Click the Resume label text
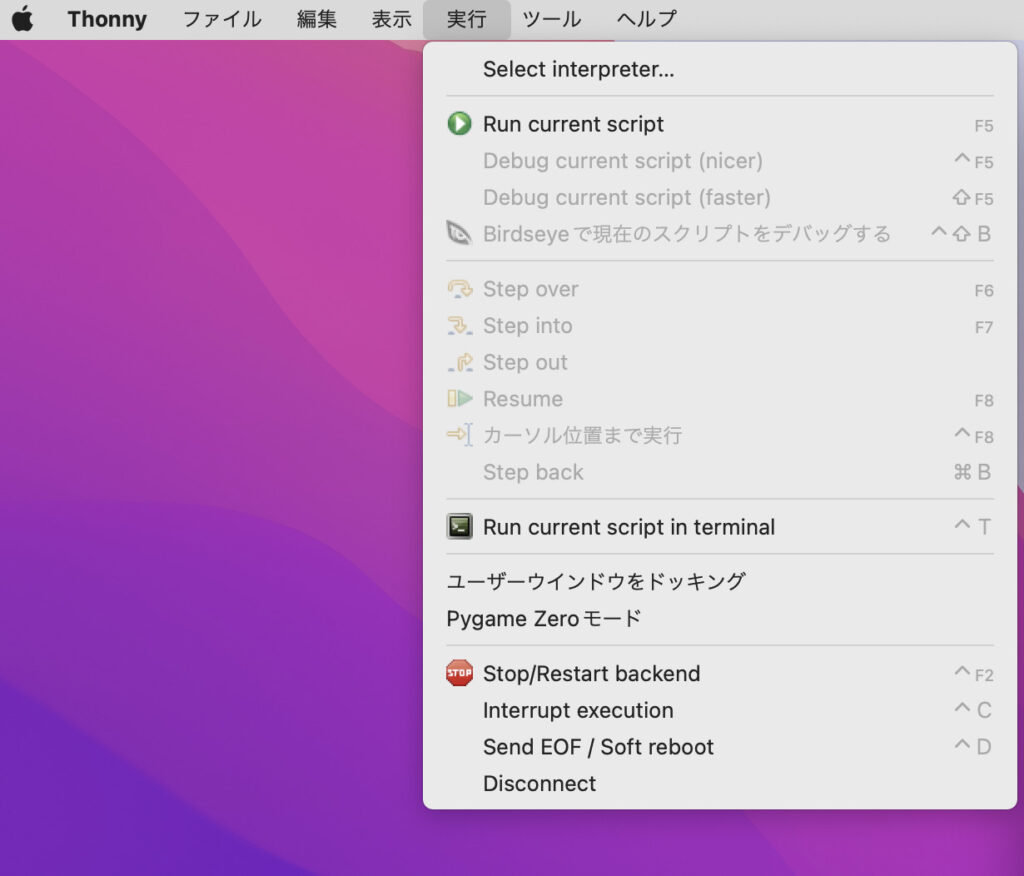This screenshot has height=876, width=1024. click(x=523, y=398)
